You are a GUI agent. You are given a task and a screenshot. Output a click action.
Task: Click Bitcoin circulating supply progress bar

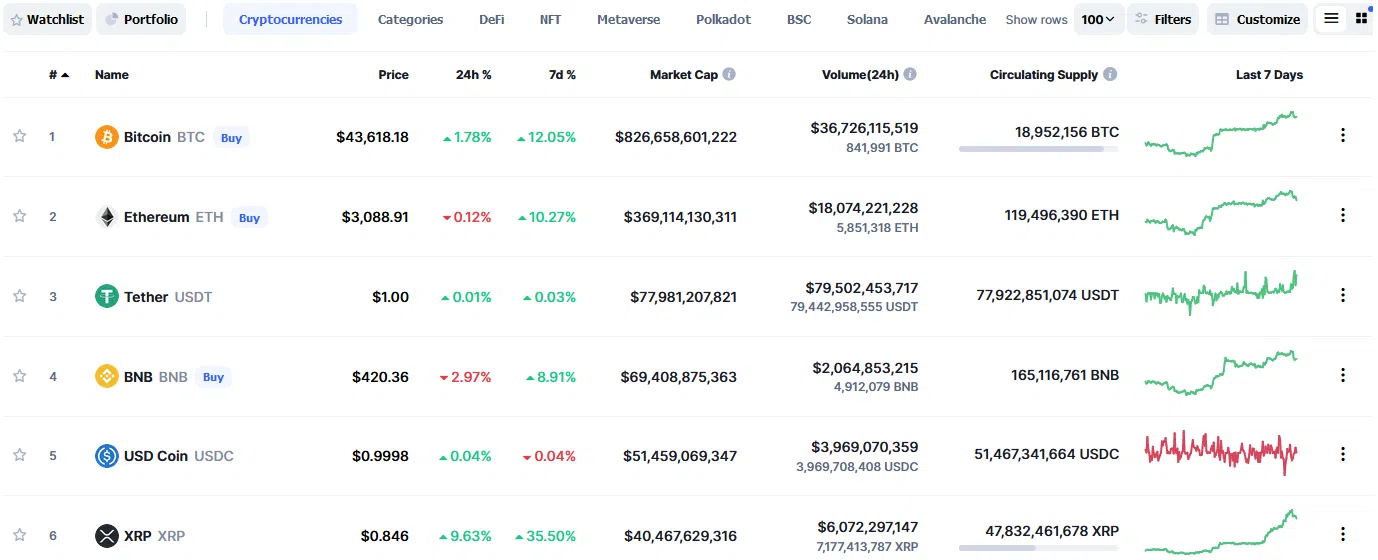pyautogui.click(x=1039, y=149)
